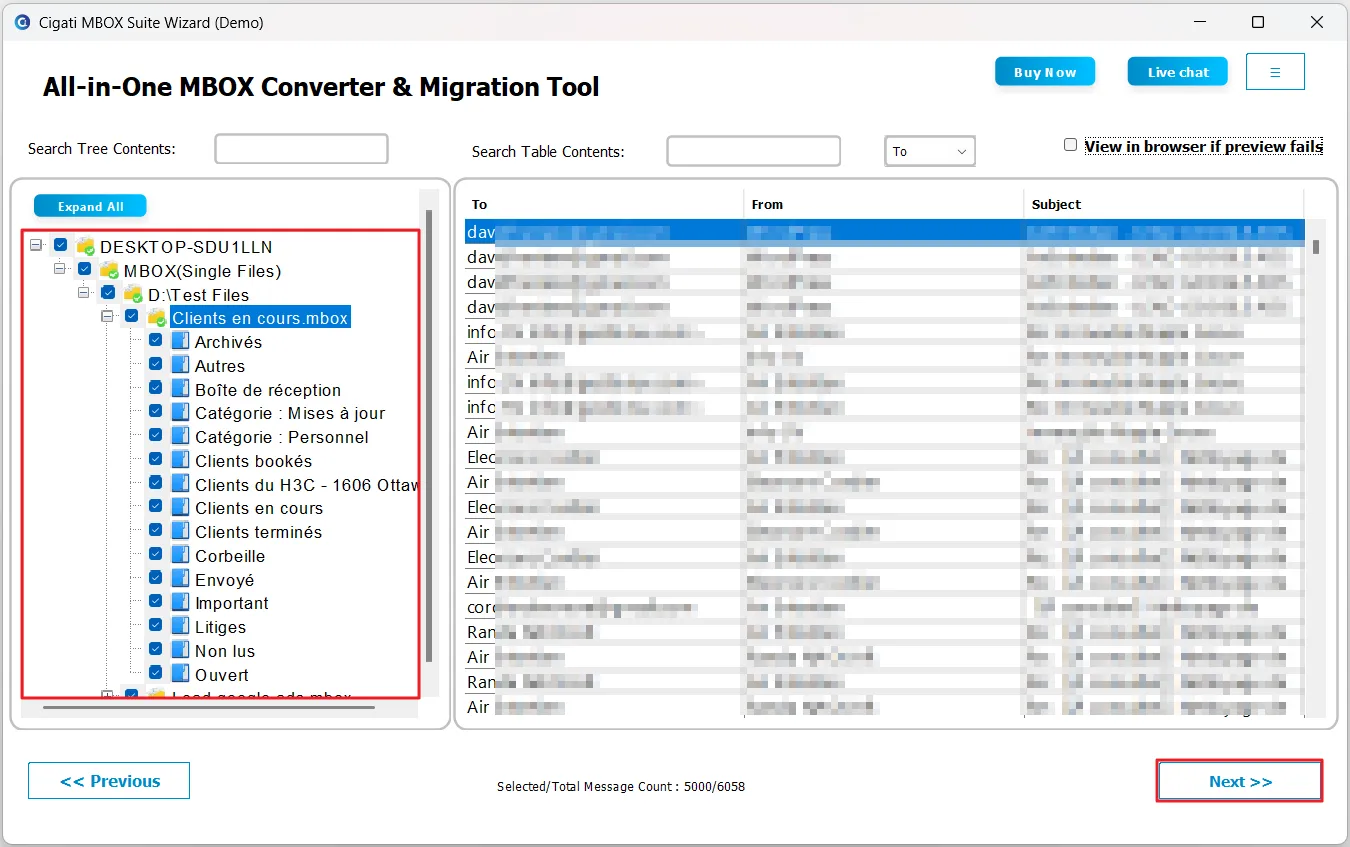Click the Cigati app logo in title bar
The height and width of the screenshot is (847, 1350).
[22, 22]
